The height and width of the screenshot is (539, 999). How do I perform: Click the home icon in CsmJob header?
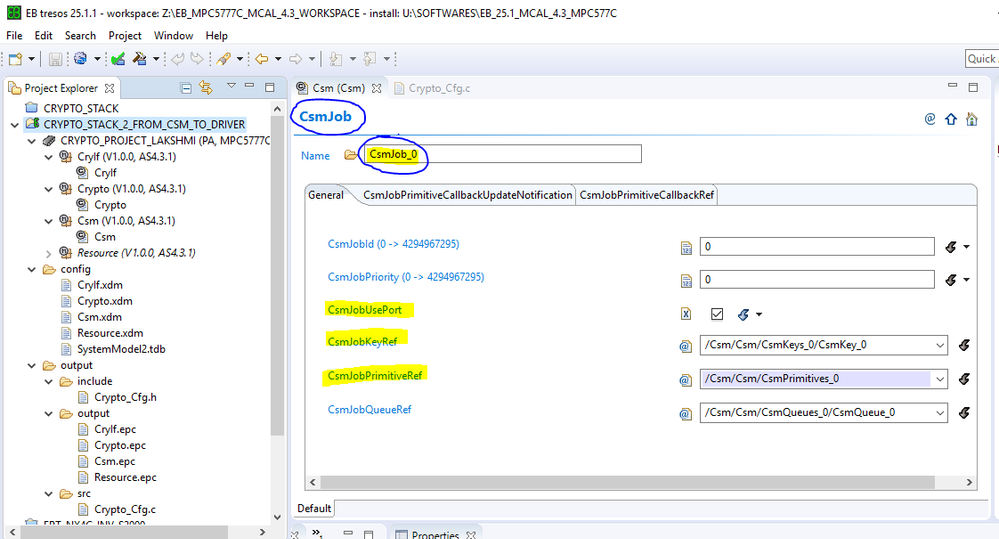pyautogui.click(x=972, y=119)
